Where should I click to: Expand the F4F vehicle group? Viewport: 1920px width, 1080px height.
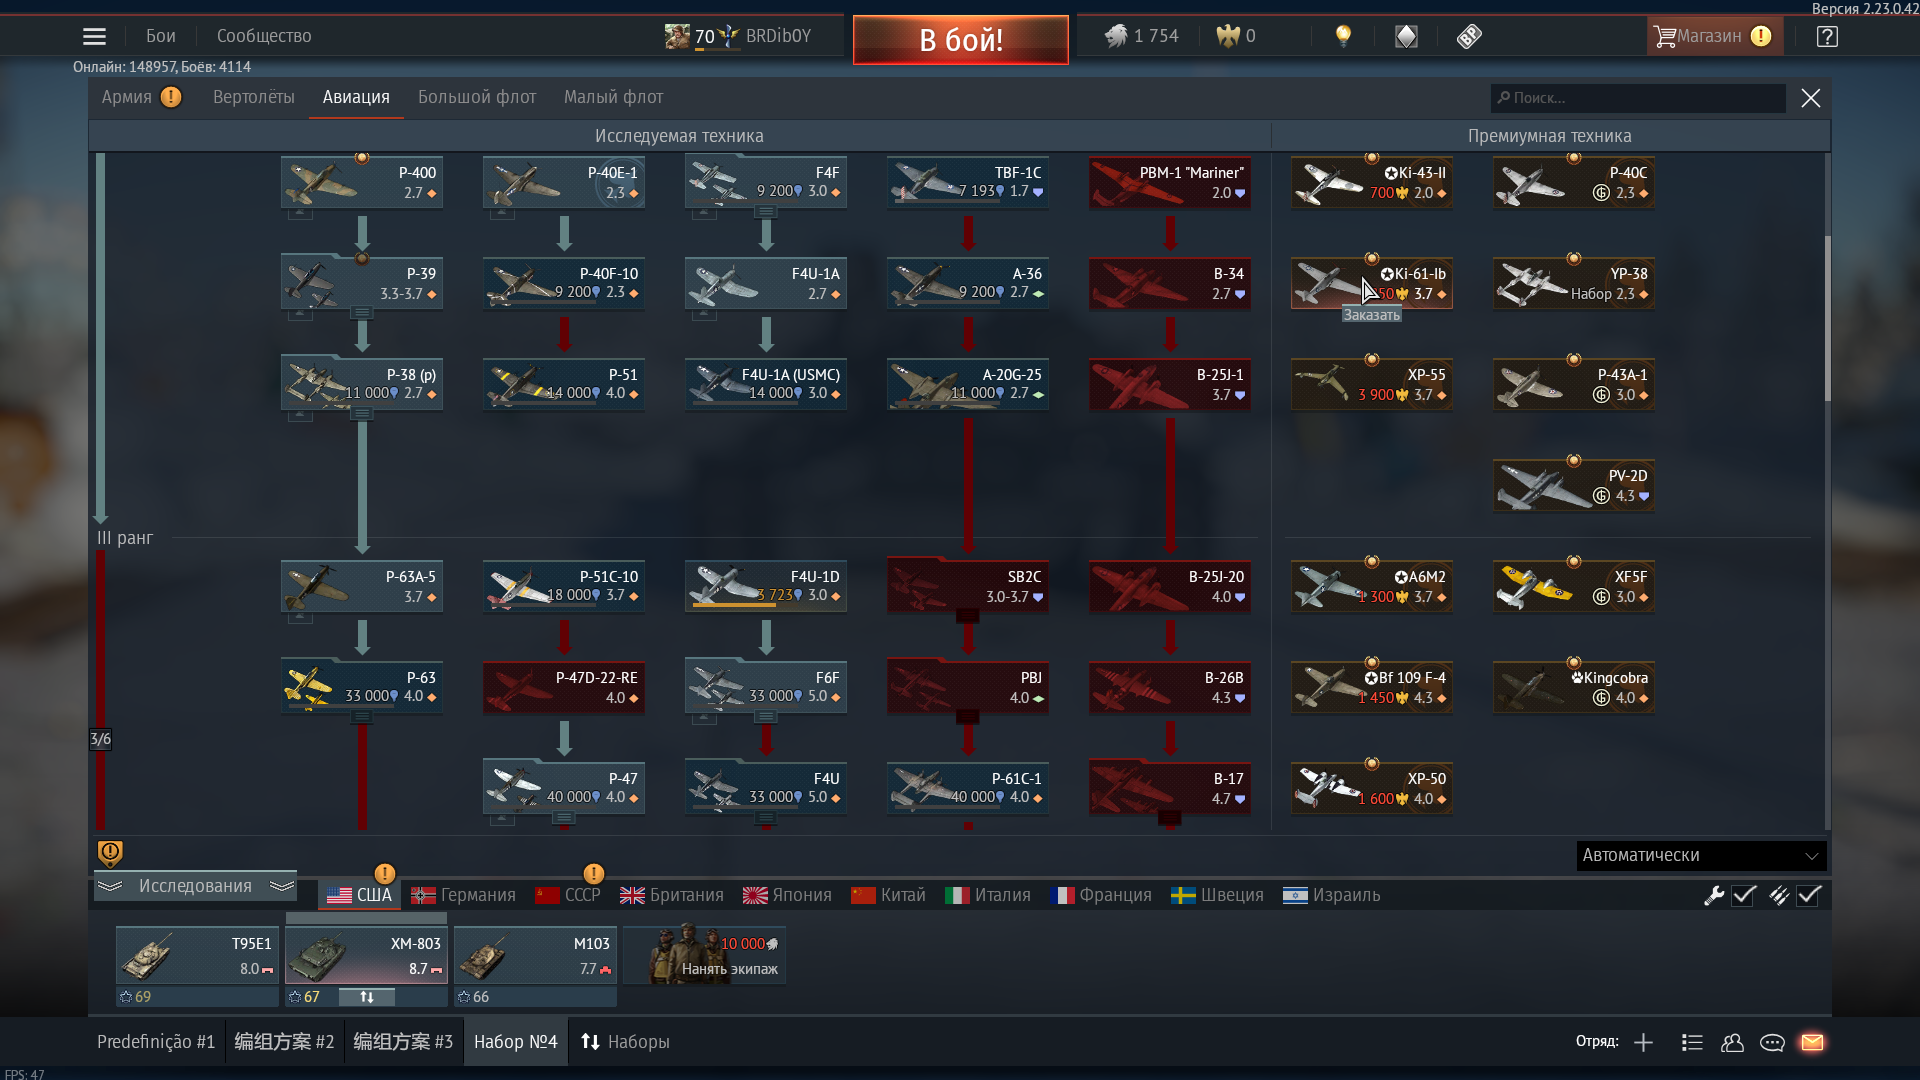766,211
